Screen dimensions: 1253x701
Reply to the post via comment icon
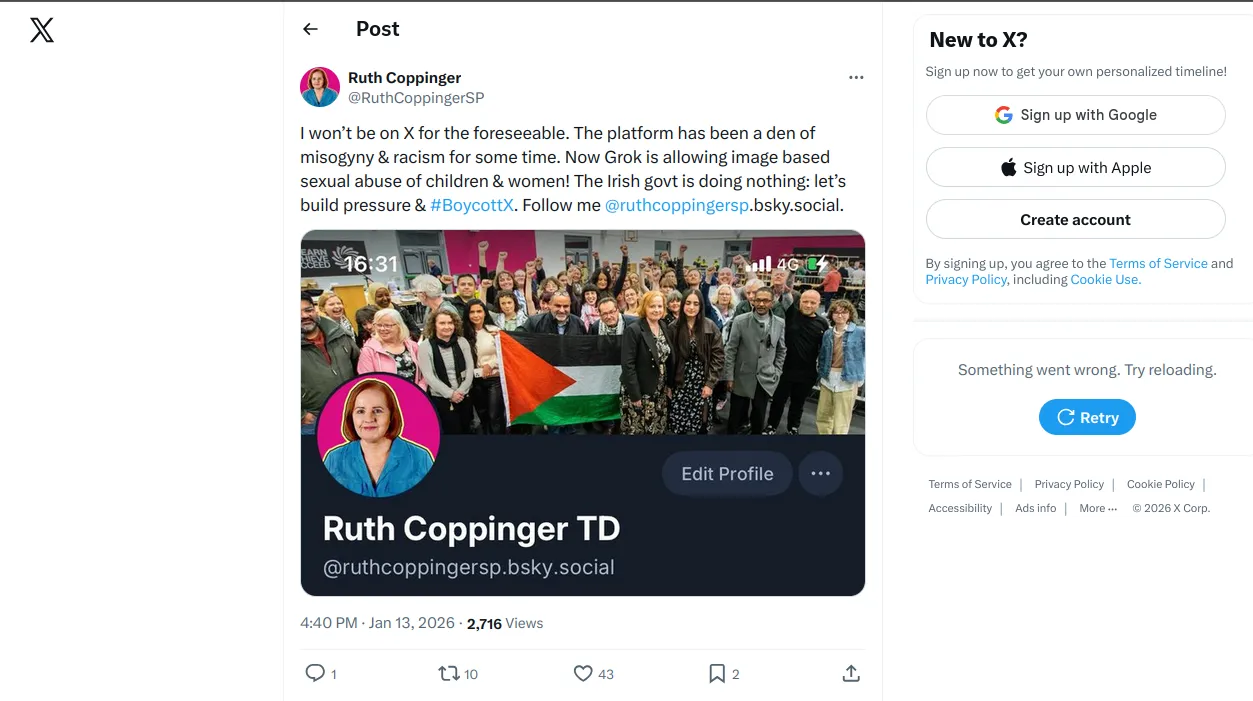click(x=315, y=673)
